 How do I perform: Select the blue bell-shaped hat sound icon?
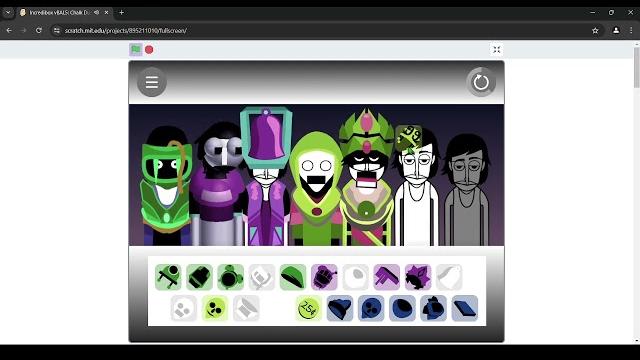tap(340, 308)
